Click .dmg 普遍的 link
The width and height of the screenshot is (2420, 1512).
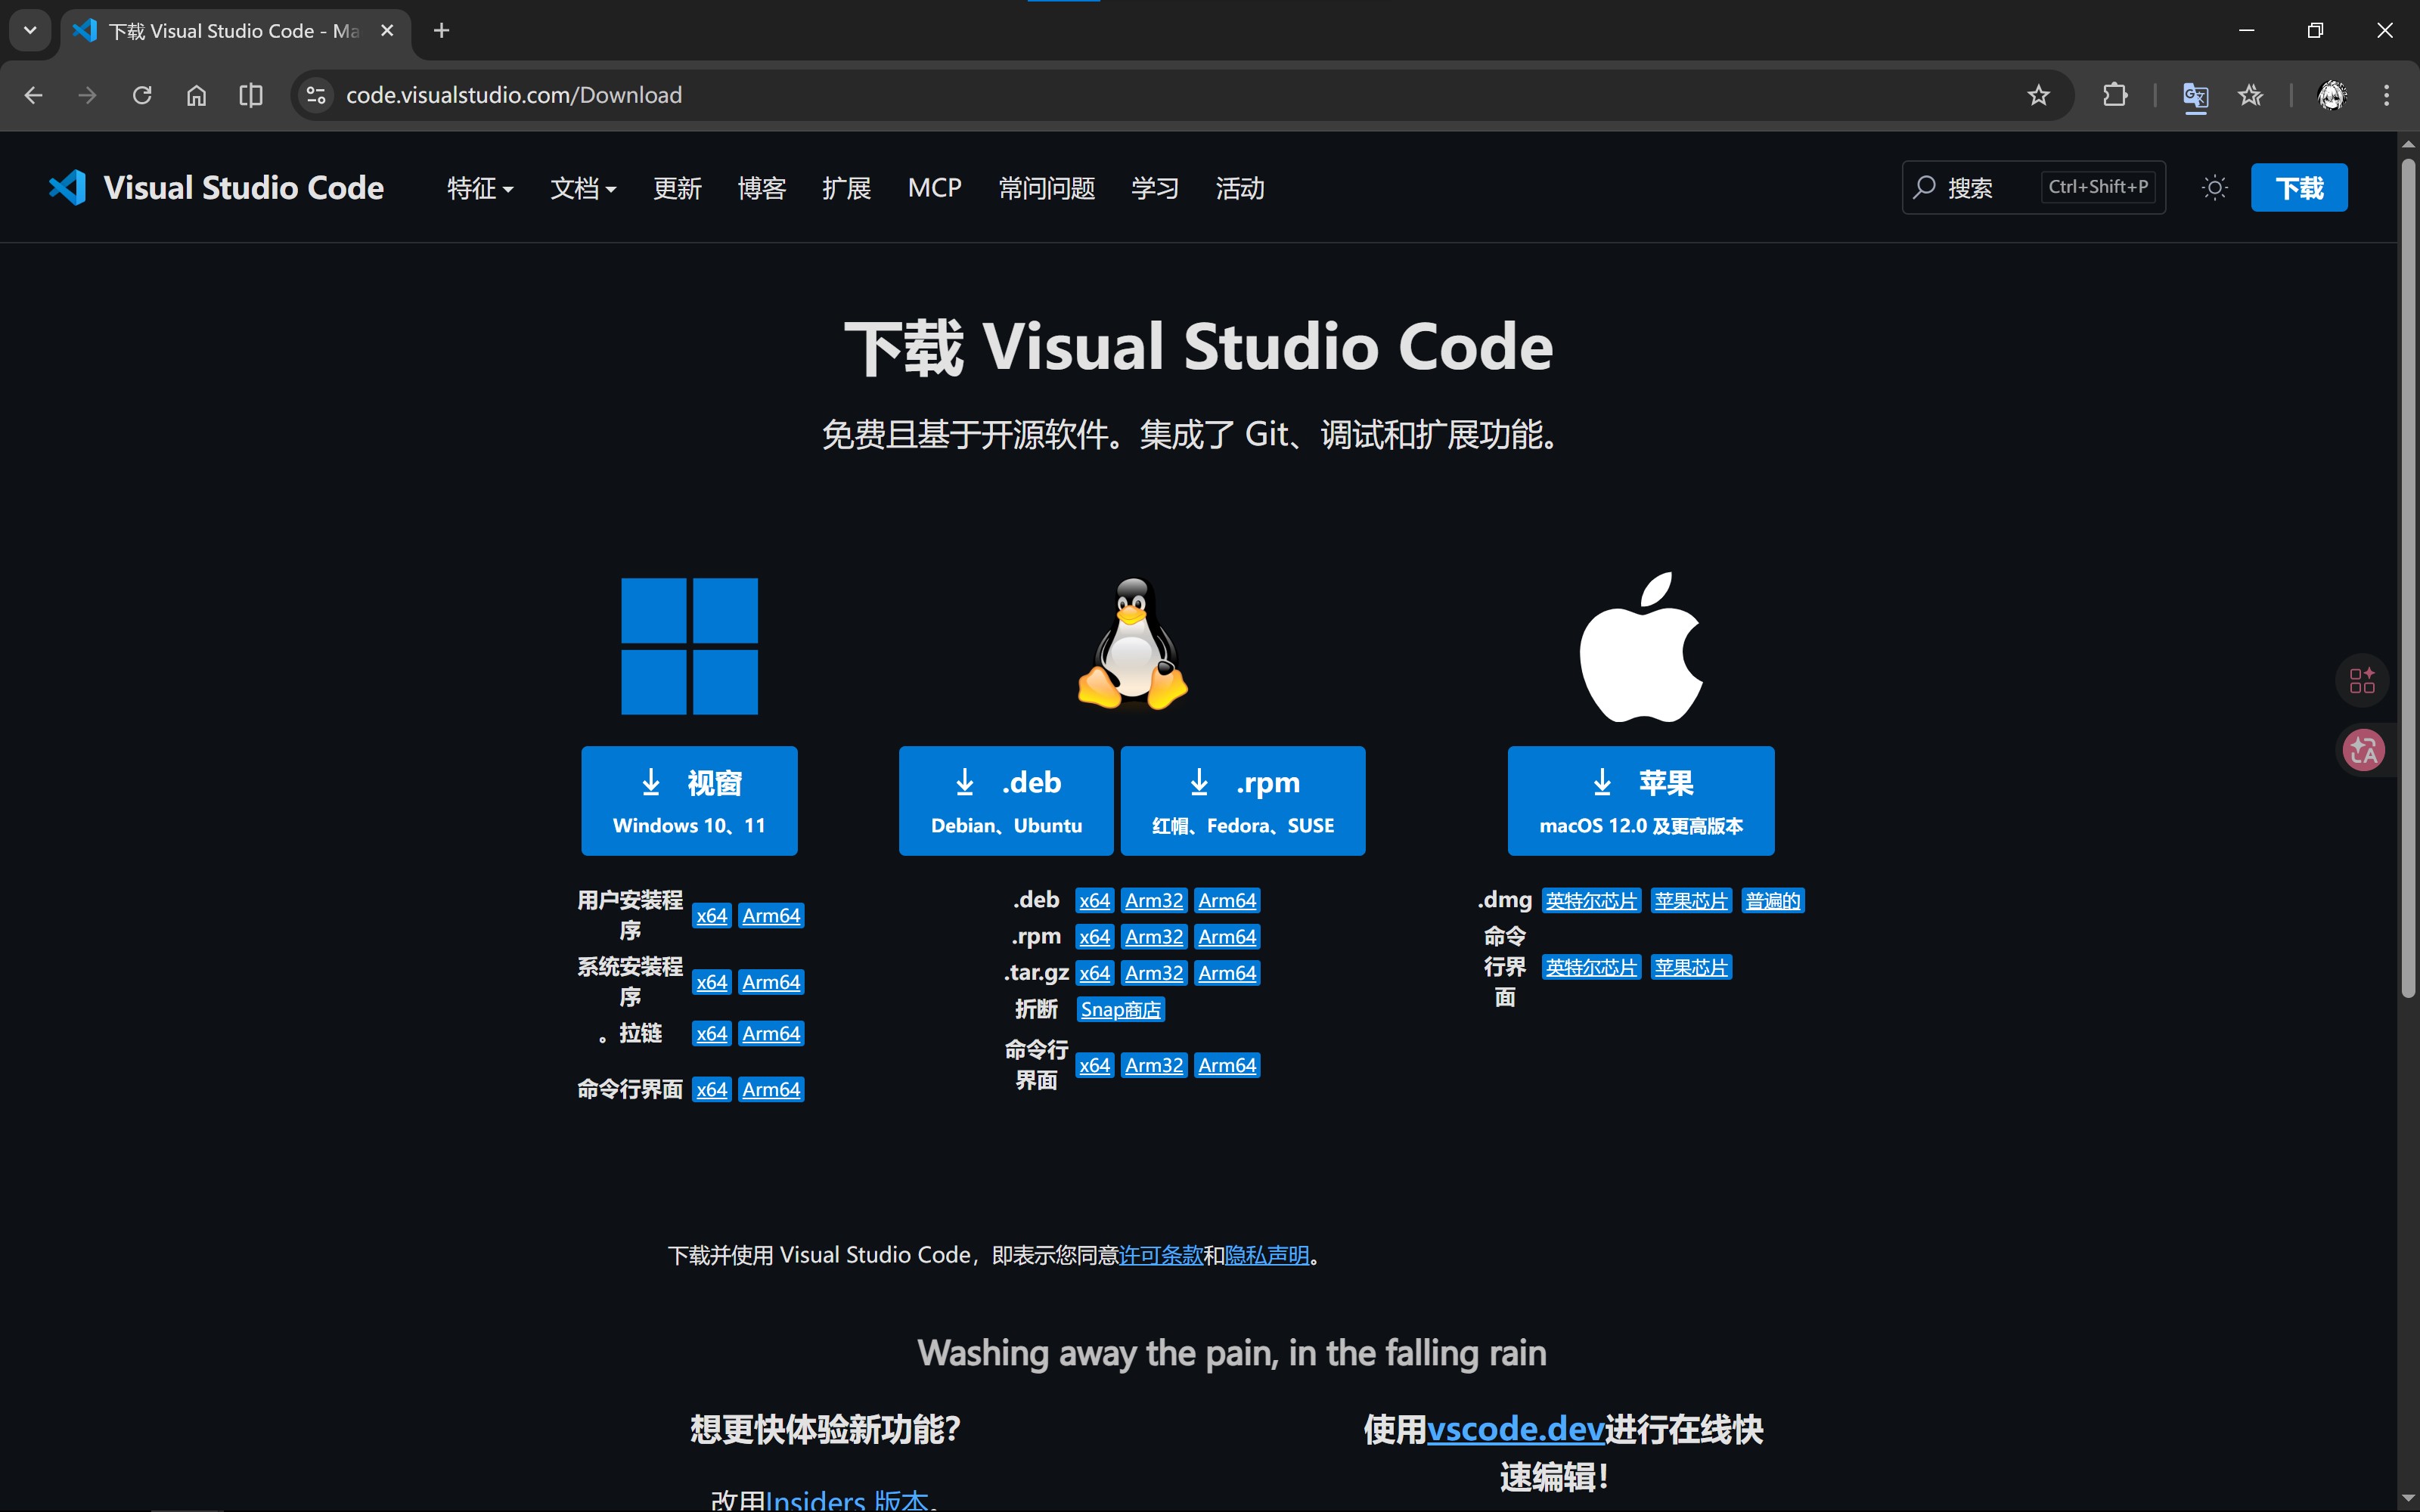click(1773, 901)
